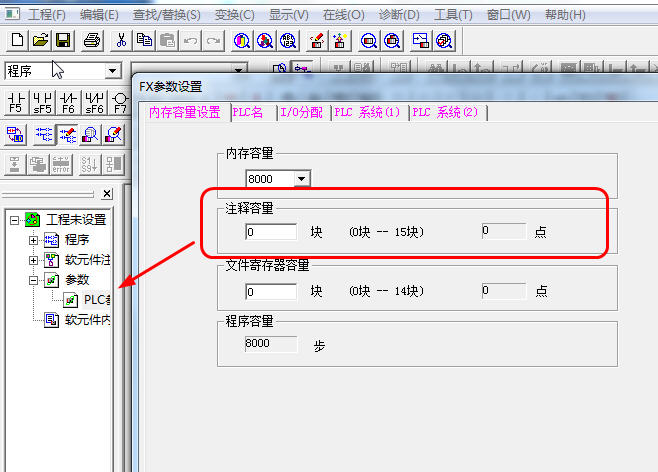Screen dimensions: 658x472
Task: Open the 在线(O) menu
Action: coord(342,15)
